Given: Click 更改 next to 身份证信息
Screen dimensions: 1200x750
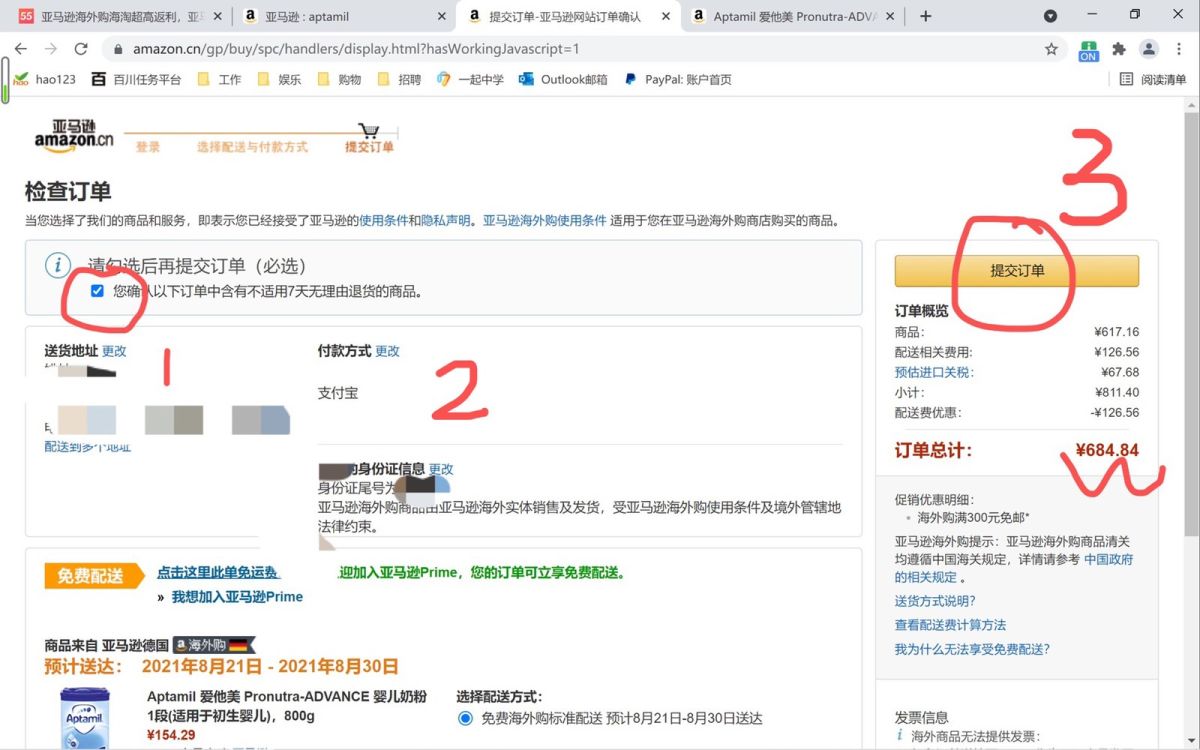Looking at the screenshot, I should pos(441,469).
